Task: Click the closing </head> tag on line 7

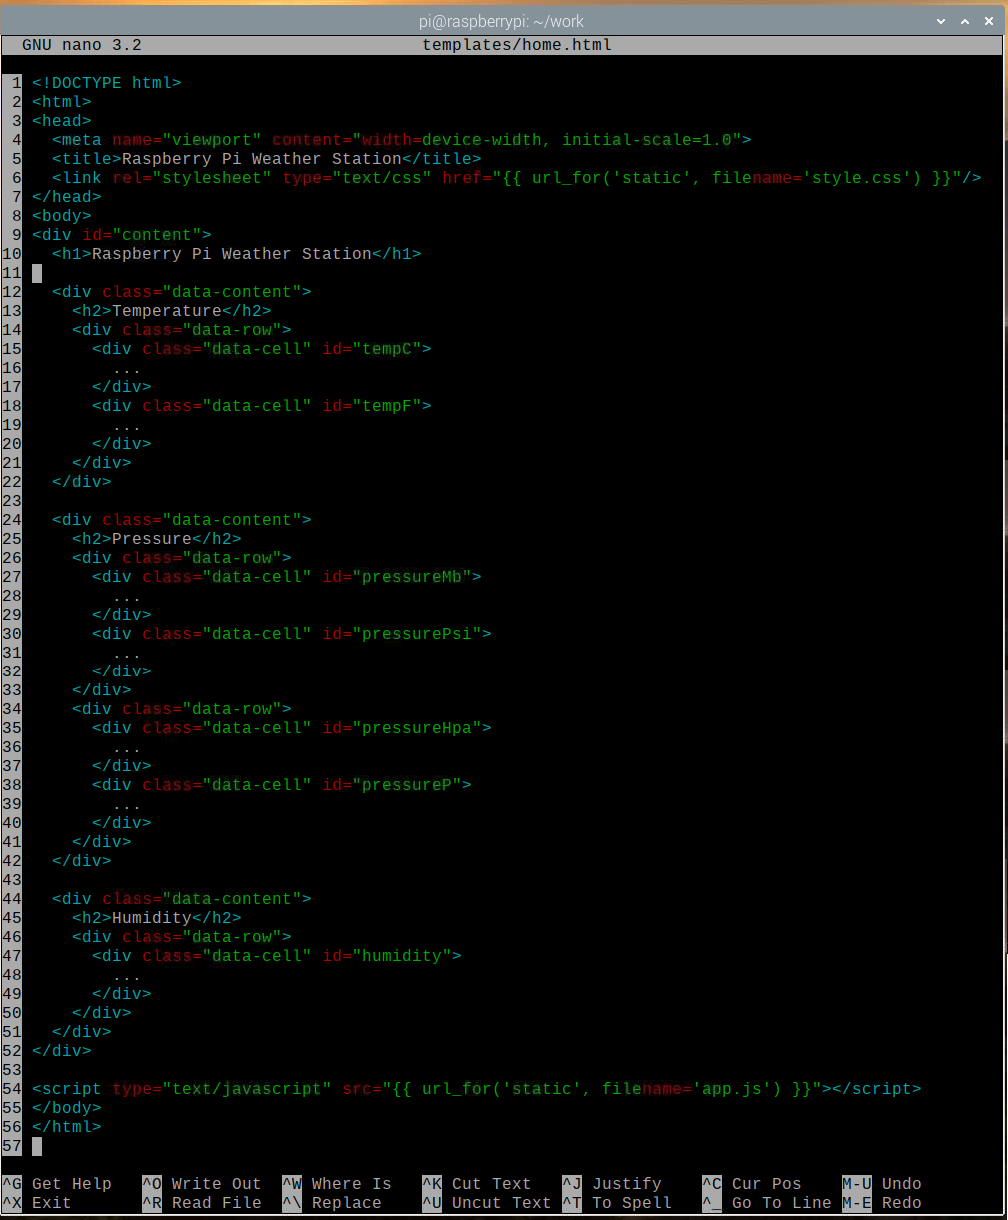Action: tap(67, 197)
